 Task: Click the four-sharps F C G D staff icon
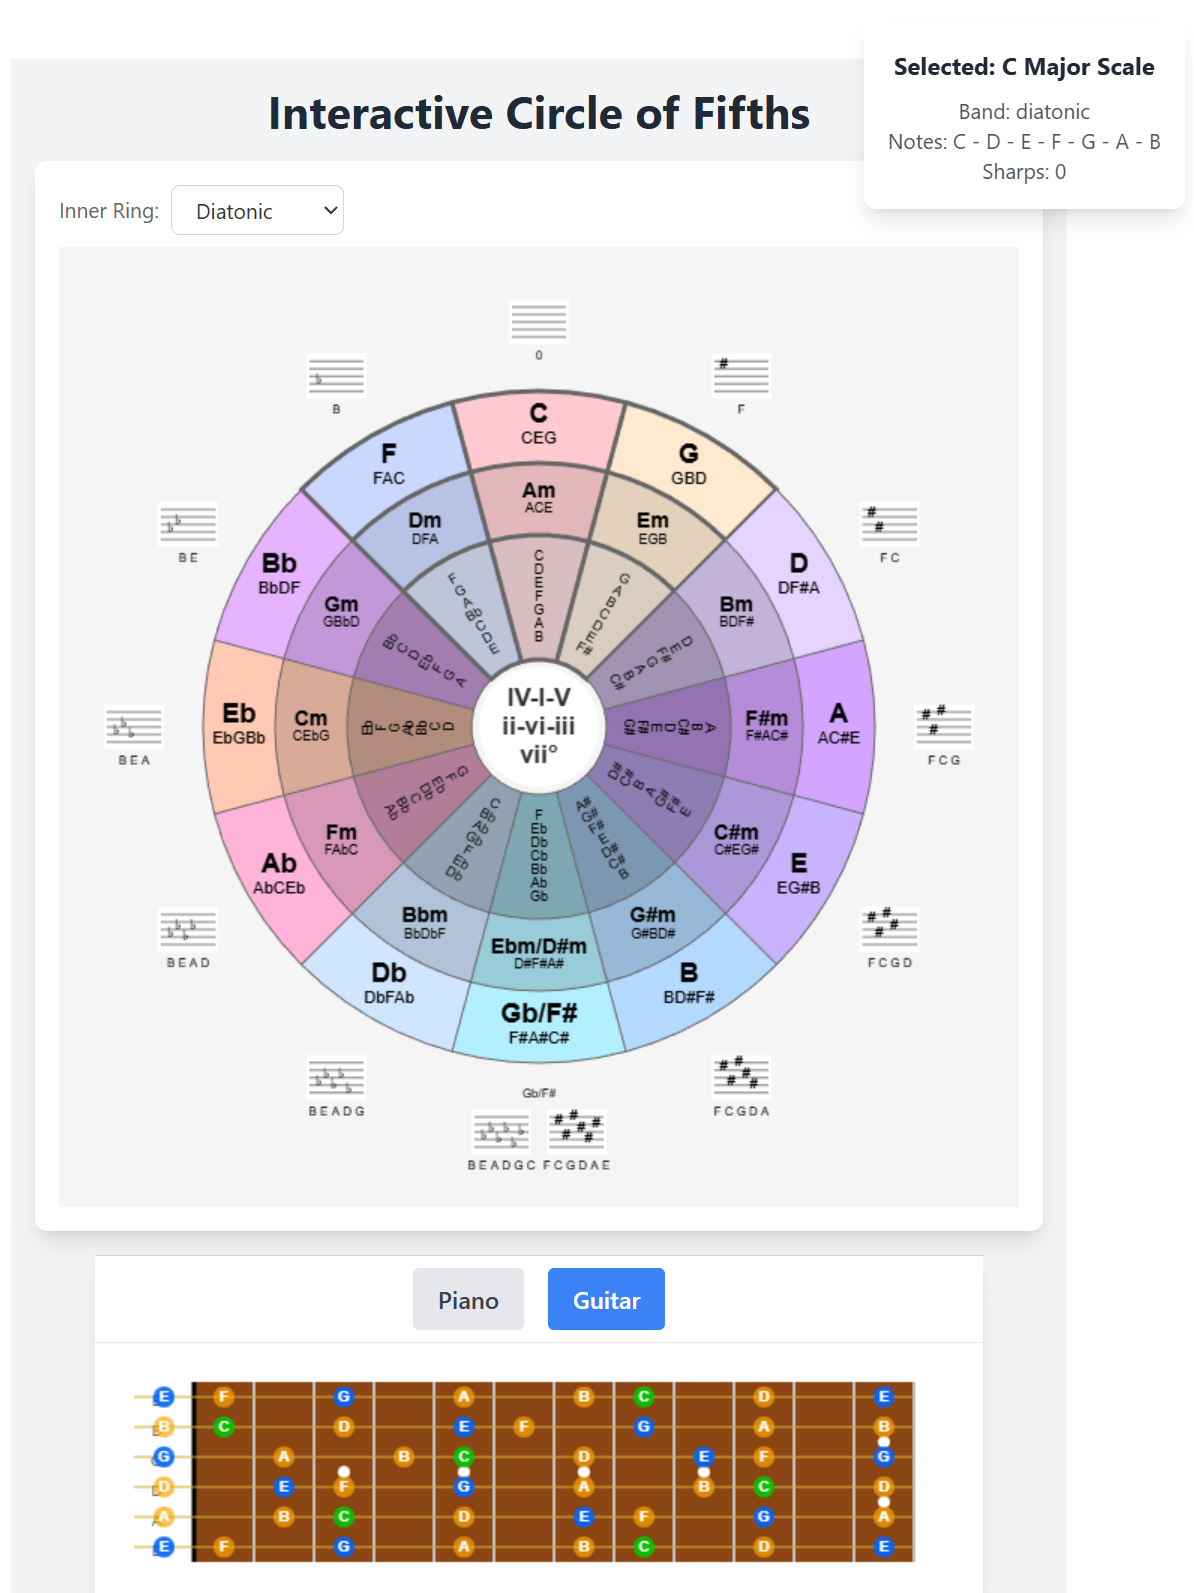point(889,929)
